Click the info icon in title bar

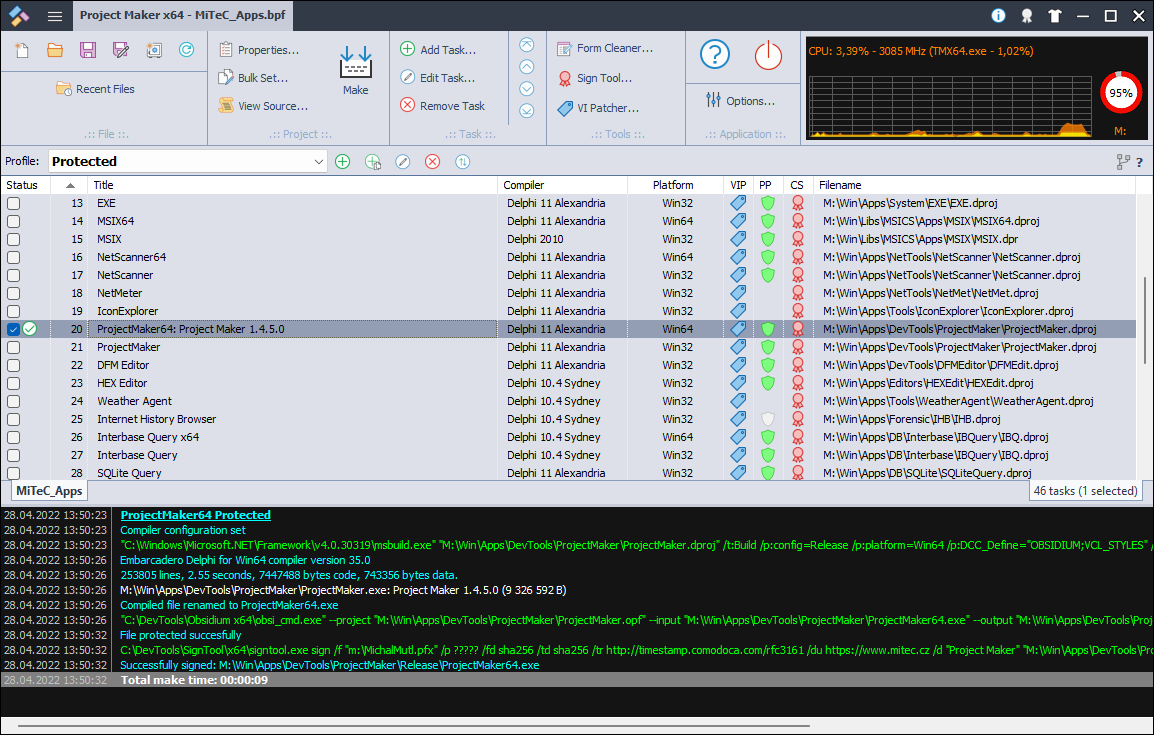coord(998,15)
